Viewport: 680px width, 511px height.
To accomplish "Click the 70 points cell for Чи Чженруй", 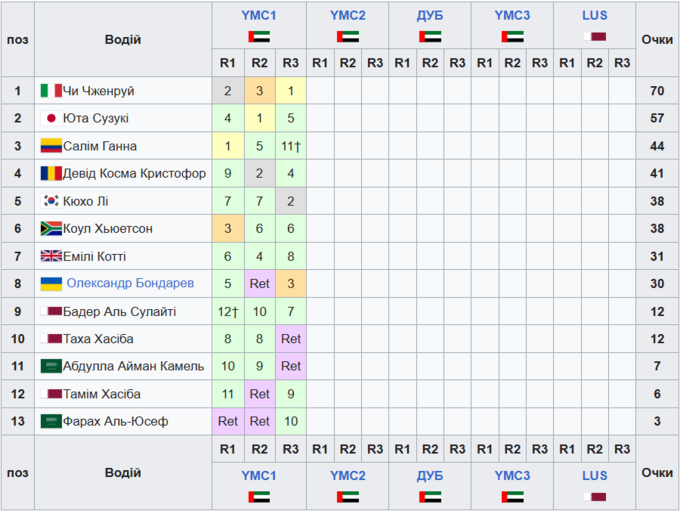I will (657, 91).
